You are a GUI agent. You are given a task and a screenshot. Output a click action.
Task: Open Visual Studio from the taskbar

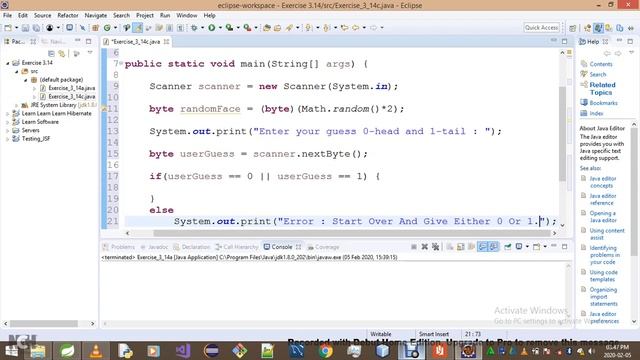tap(183, 351)
